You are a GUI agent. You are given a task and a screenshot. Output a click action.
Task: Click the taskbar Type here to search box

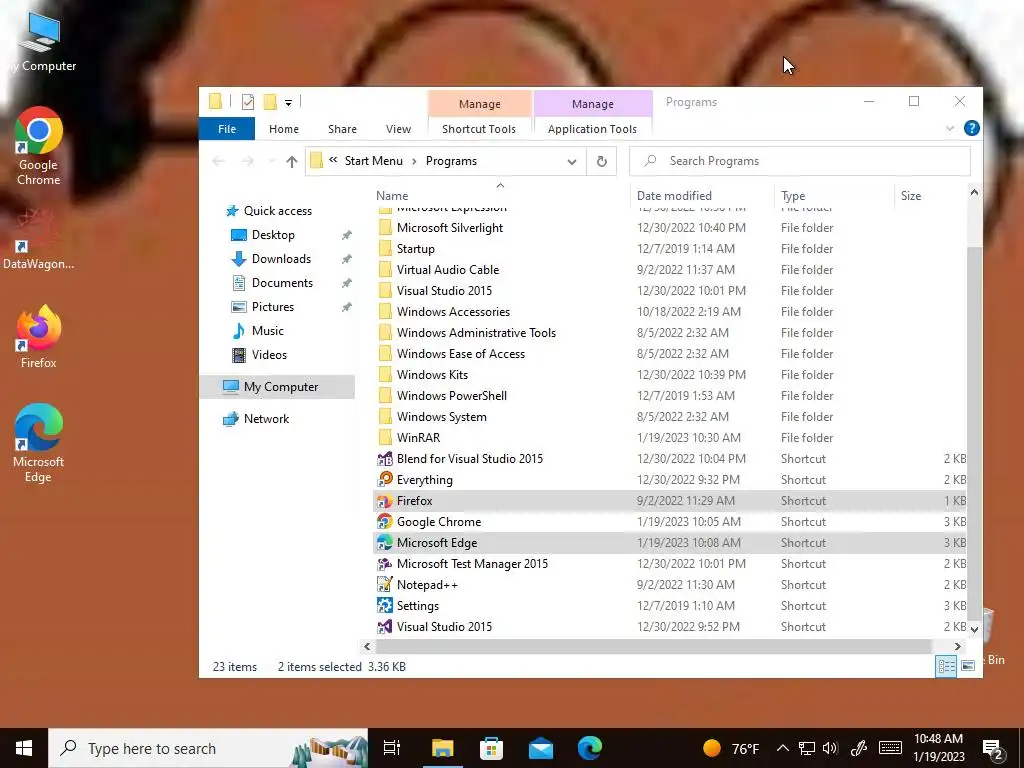(208, 748)
